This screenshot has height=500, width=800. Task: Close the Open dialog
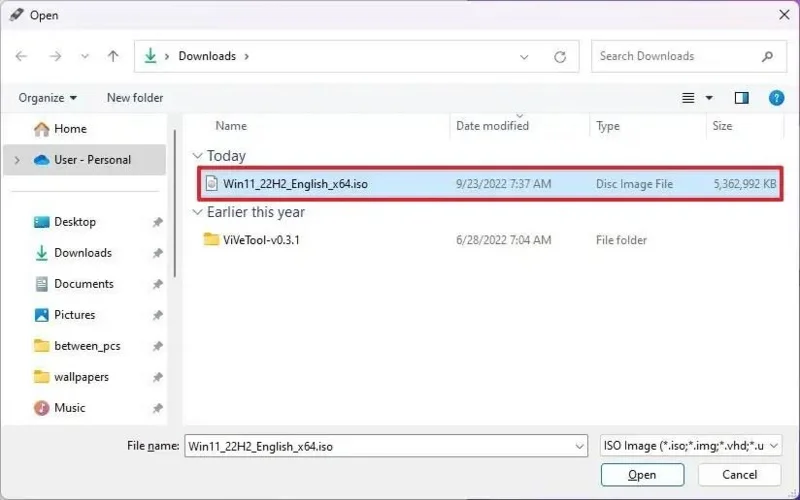click(x=784, y=15)
